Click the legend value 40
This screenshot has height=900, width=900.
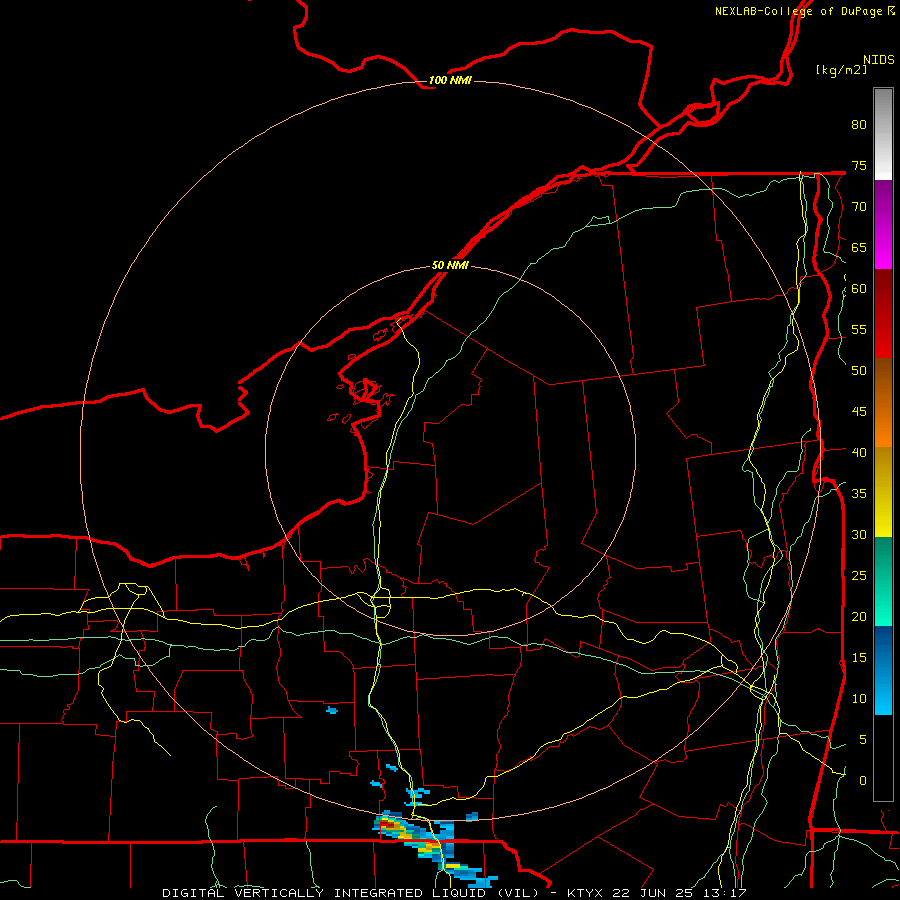click(x=859, y=452)
